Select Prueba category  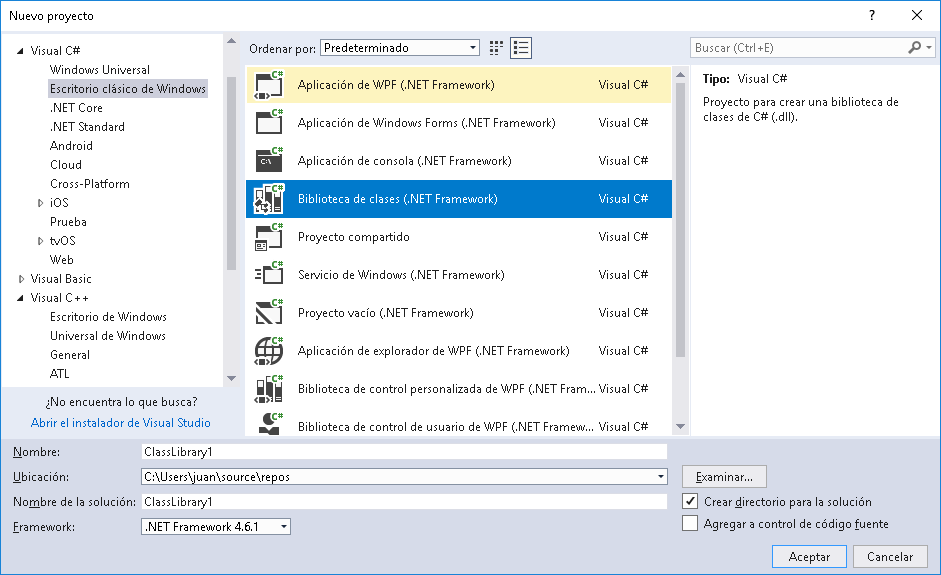(68, 222)
